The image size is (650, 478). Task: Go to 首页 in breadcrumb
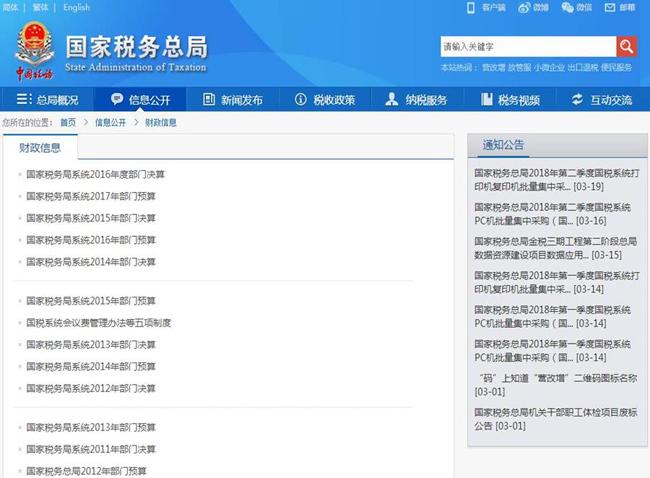[x=68, y=122]
